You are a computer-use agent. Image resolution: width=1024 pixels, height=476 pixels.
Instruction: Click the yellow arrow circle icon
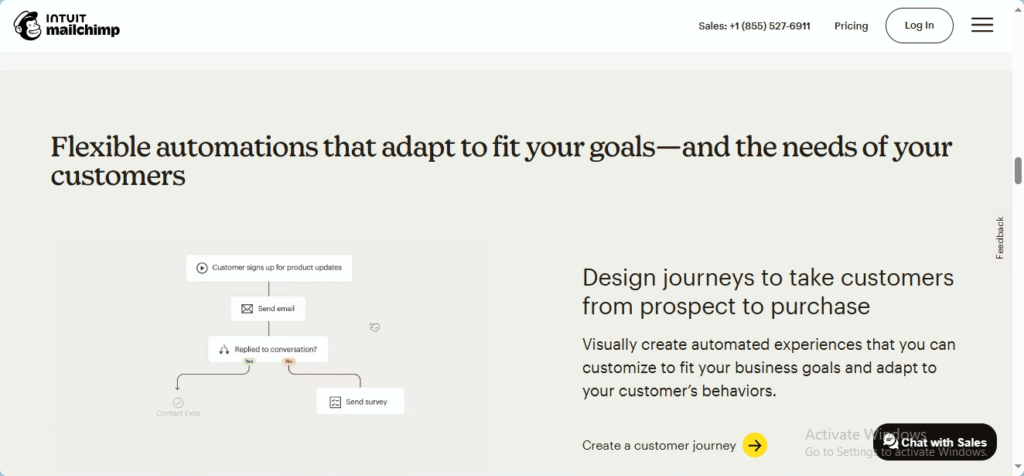(x=755, y=445)
